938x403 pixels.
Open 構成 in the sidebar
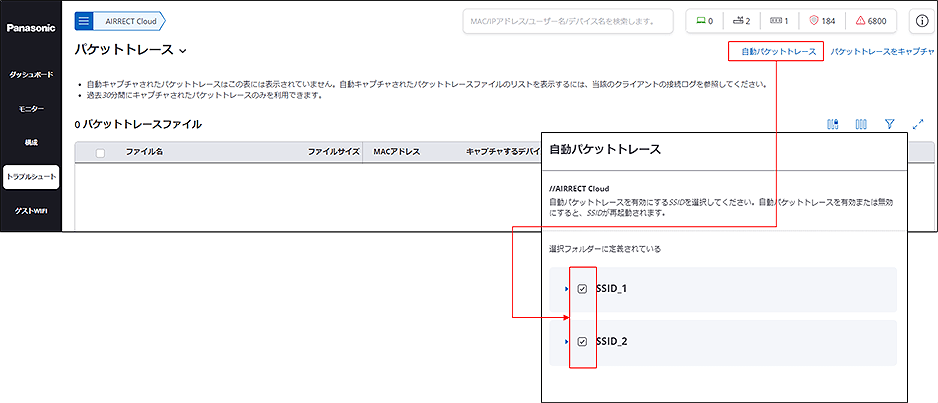(x=31, y=142)
